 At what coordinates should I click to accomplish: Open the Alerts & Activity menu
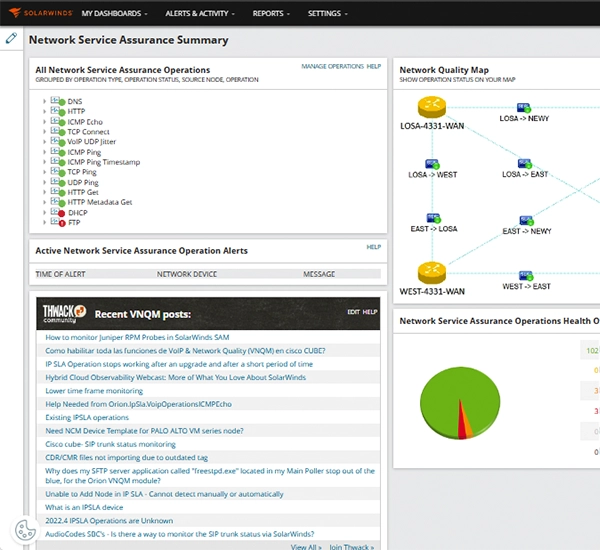[200, 13]
